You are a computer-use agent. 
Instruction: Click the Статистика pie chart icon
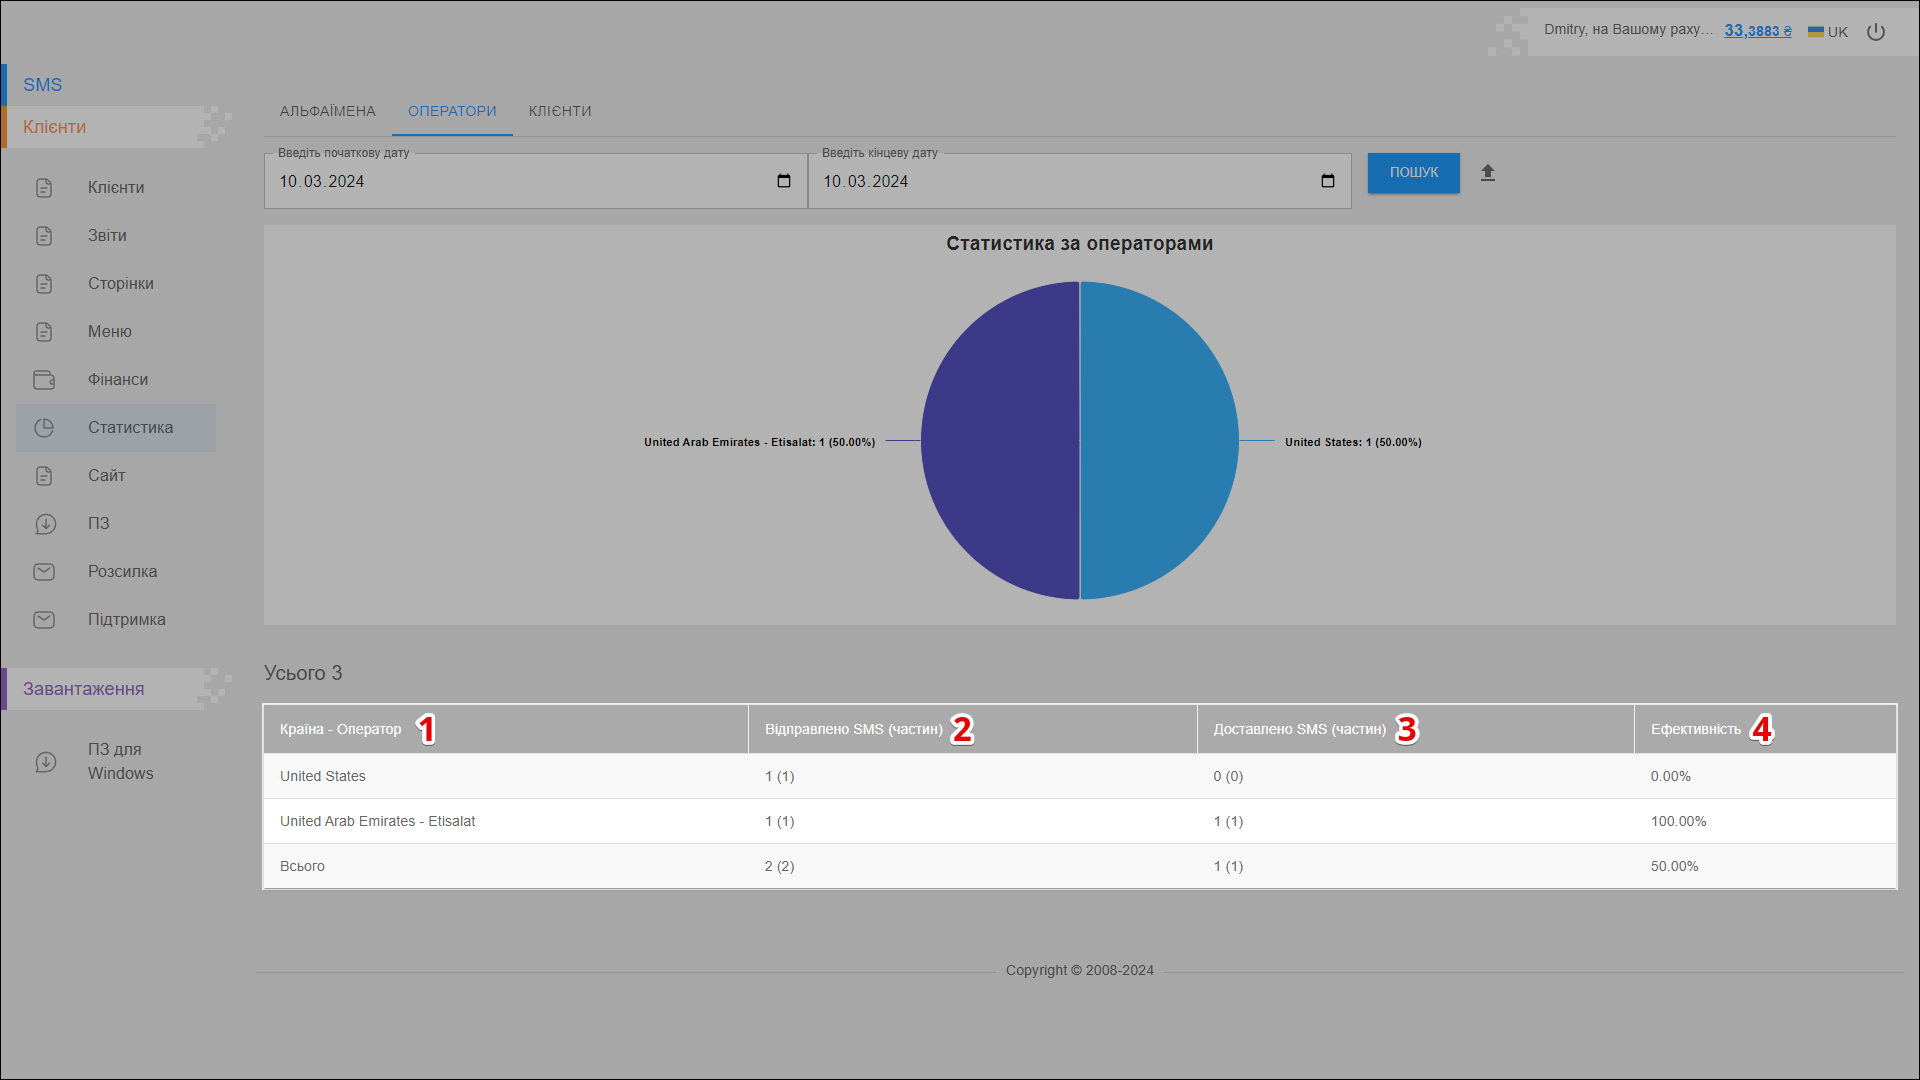tap(44, 428)
